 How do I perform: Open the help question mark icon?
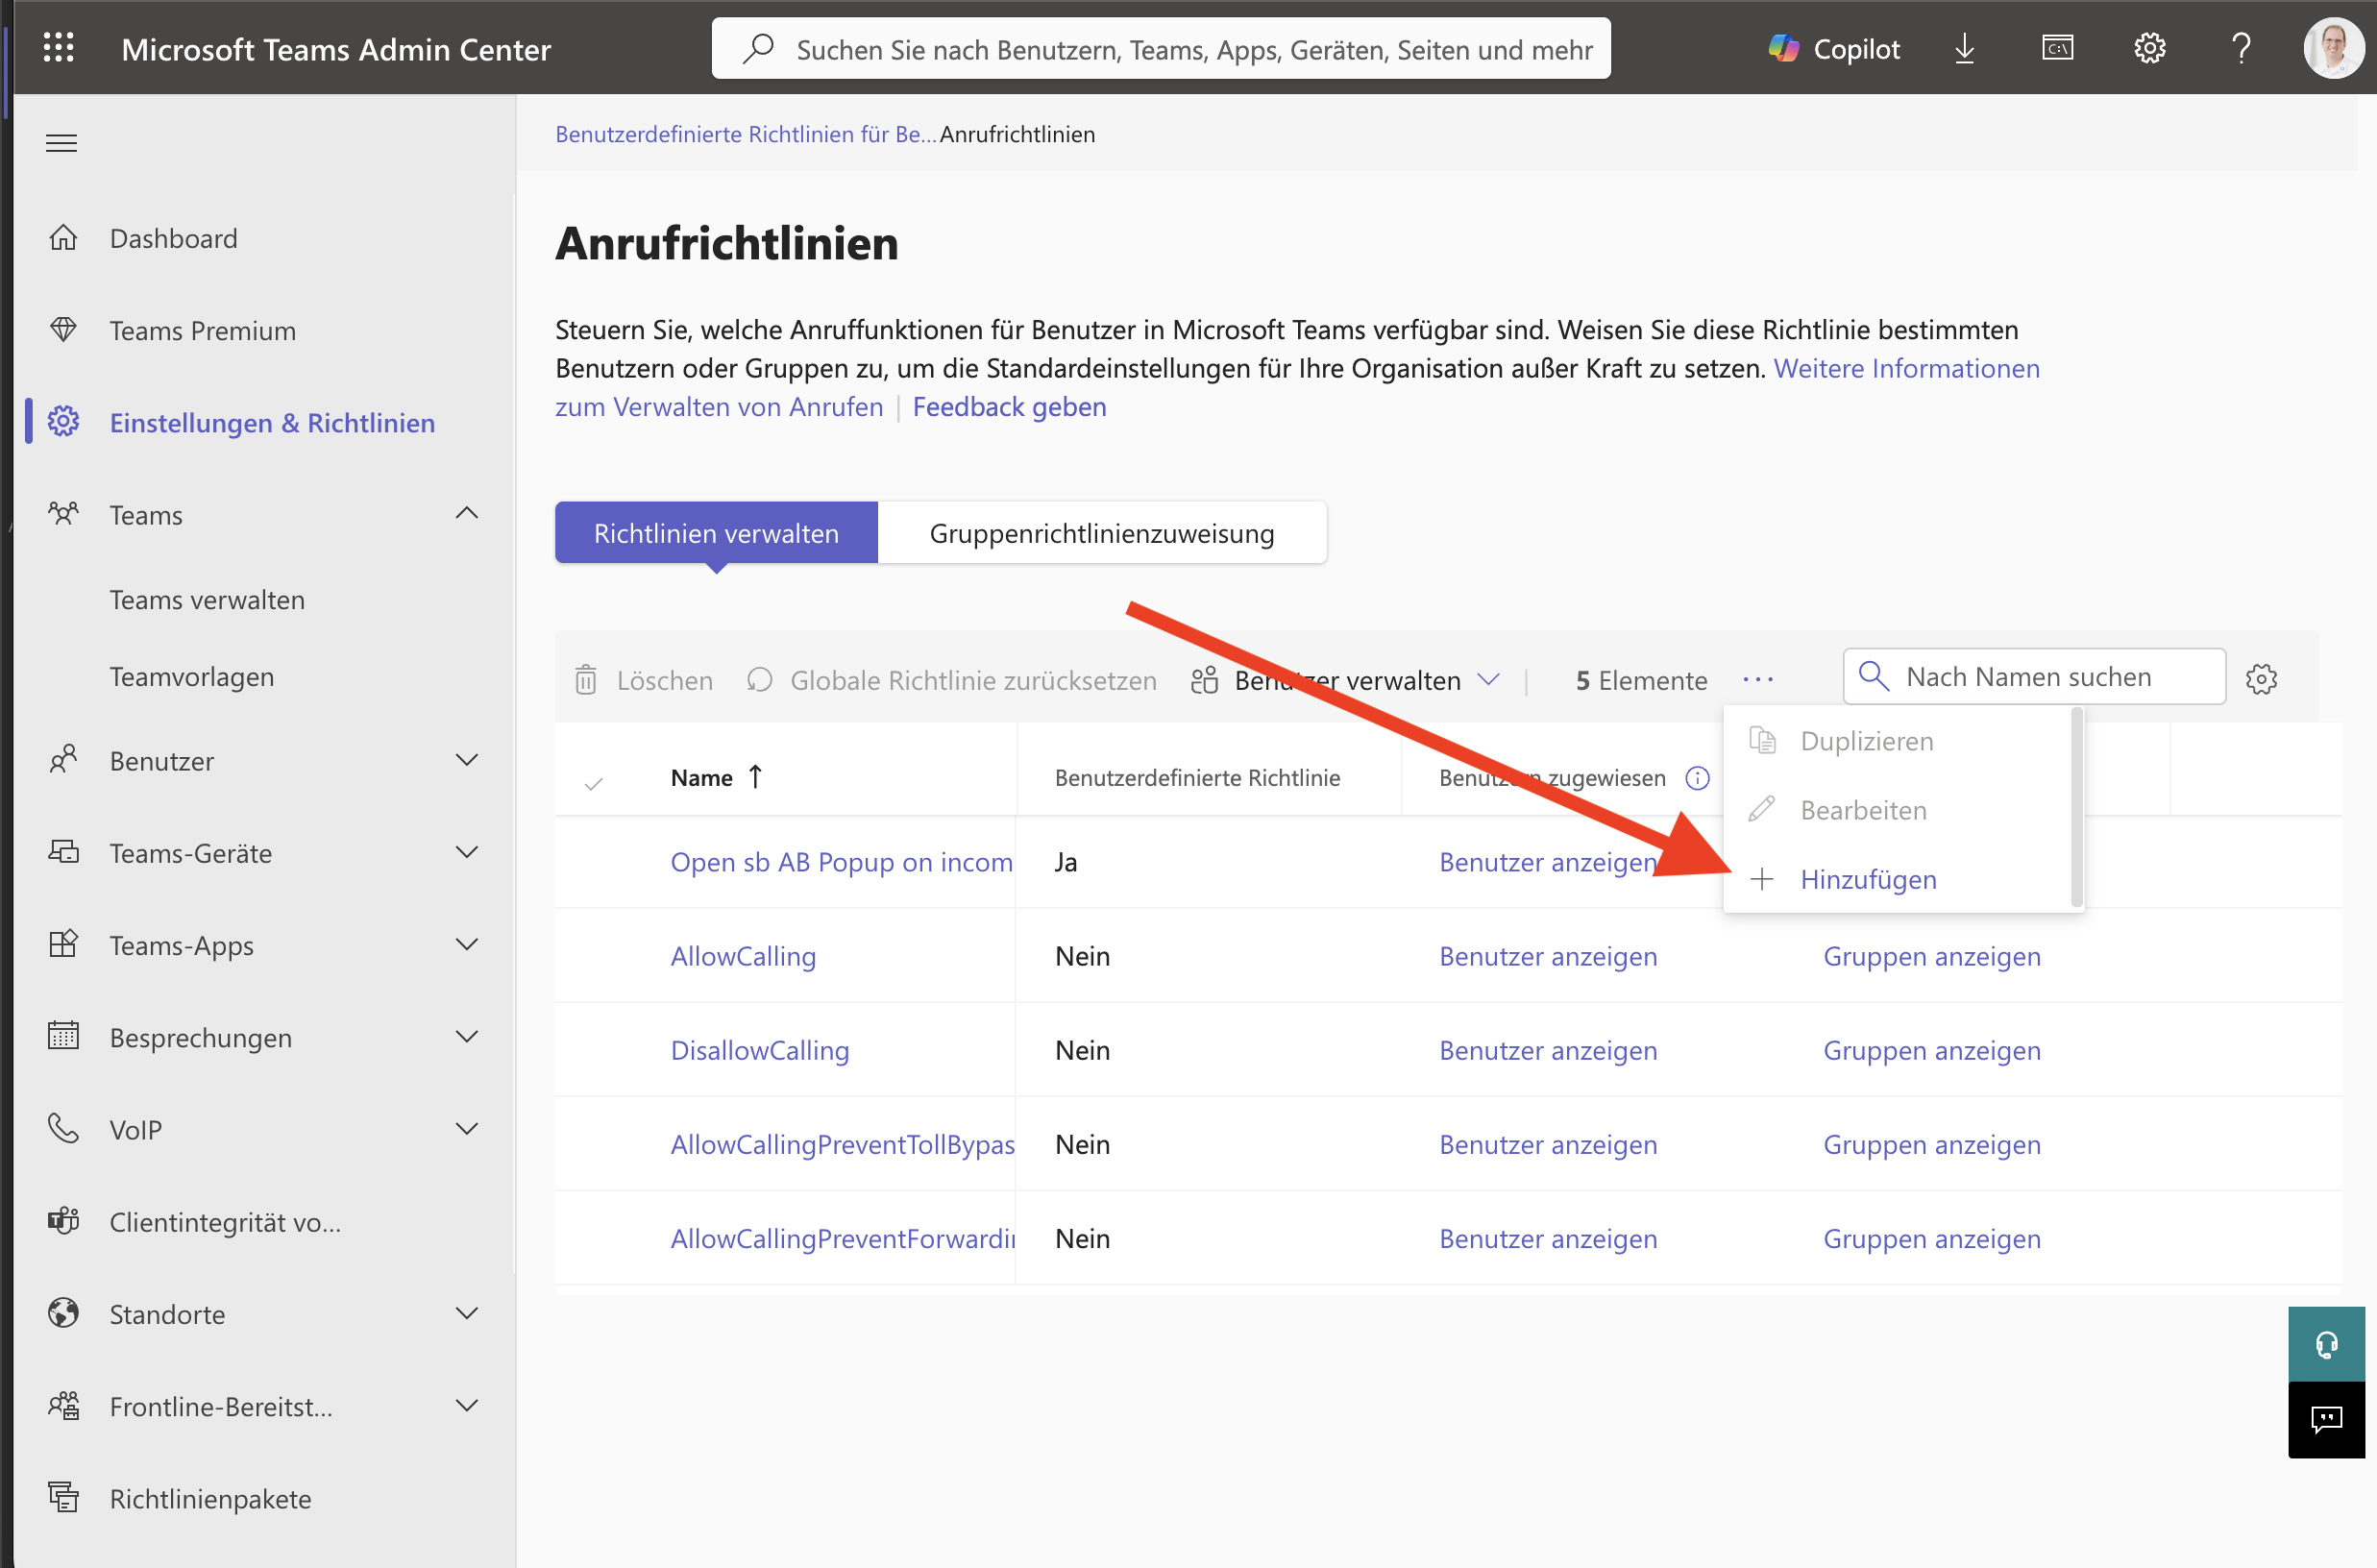tap(2240, 47)
